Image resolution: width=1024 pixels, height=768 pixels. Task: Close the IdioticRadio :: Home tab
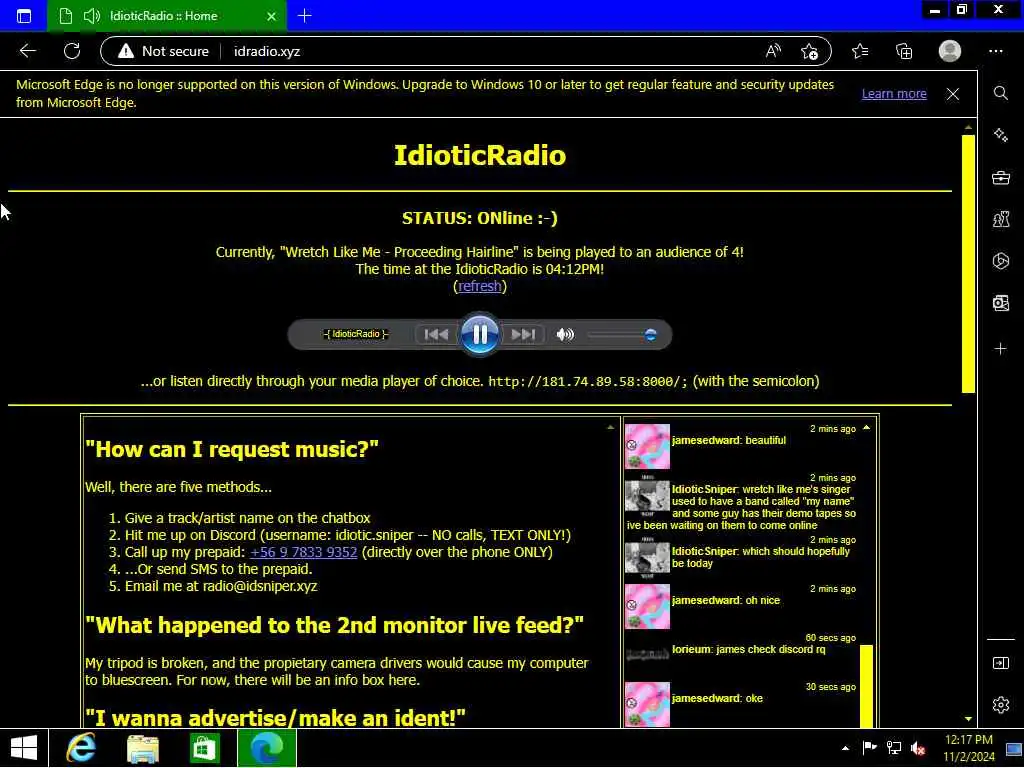coord(271,16)
